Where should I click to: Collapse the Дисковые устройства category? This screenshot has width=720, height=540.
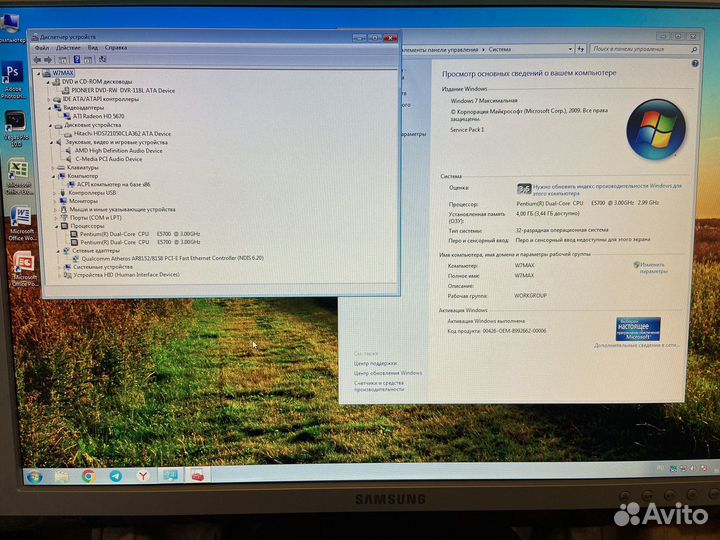point(51,125)
